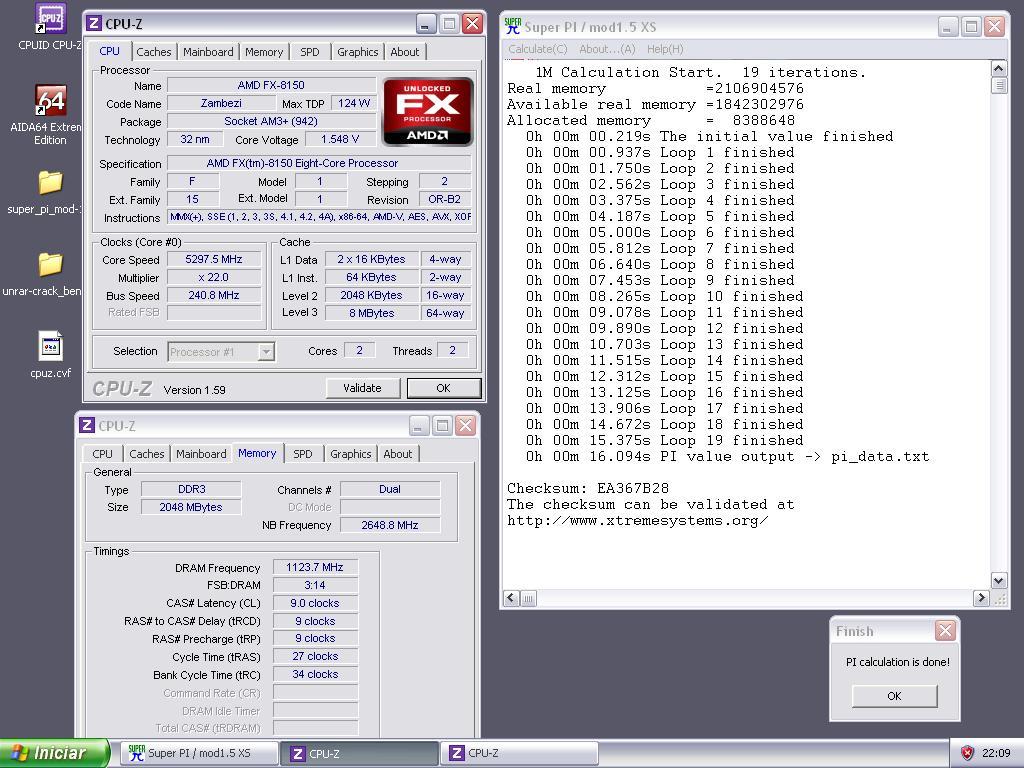Select SPD tab in lower CPU-Z window
1024x768 pixels.
[302, 453]
